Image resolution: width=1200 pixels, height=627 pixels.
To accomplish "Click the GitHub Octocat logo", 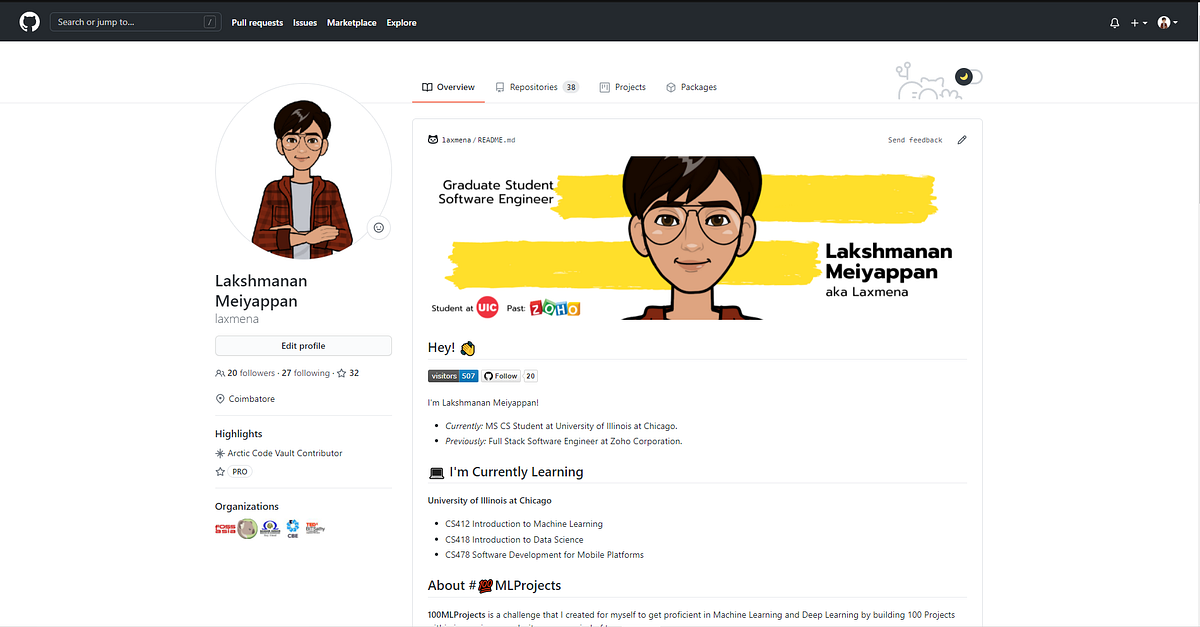I will (x=29, y=21).
